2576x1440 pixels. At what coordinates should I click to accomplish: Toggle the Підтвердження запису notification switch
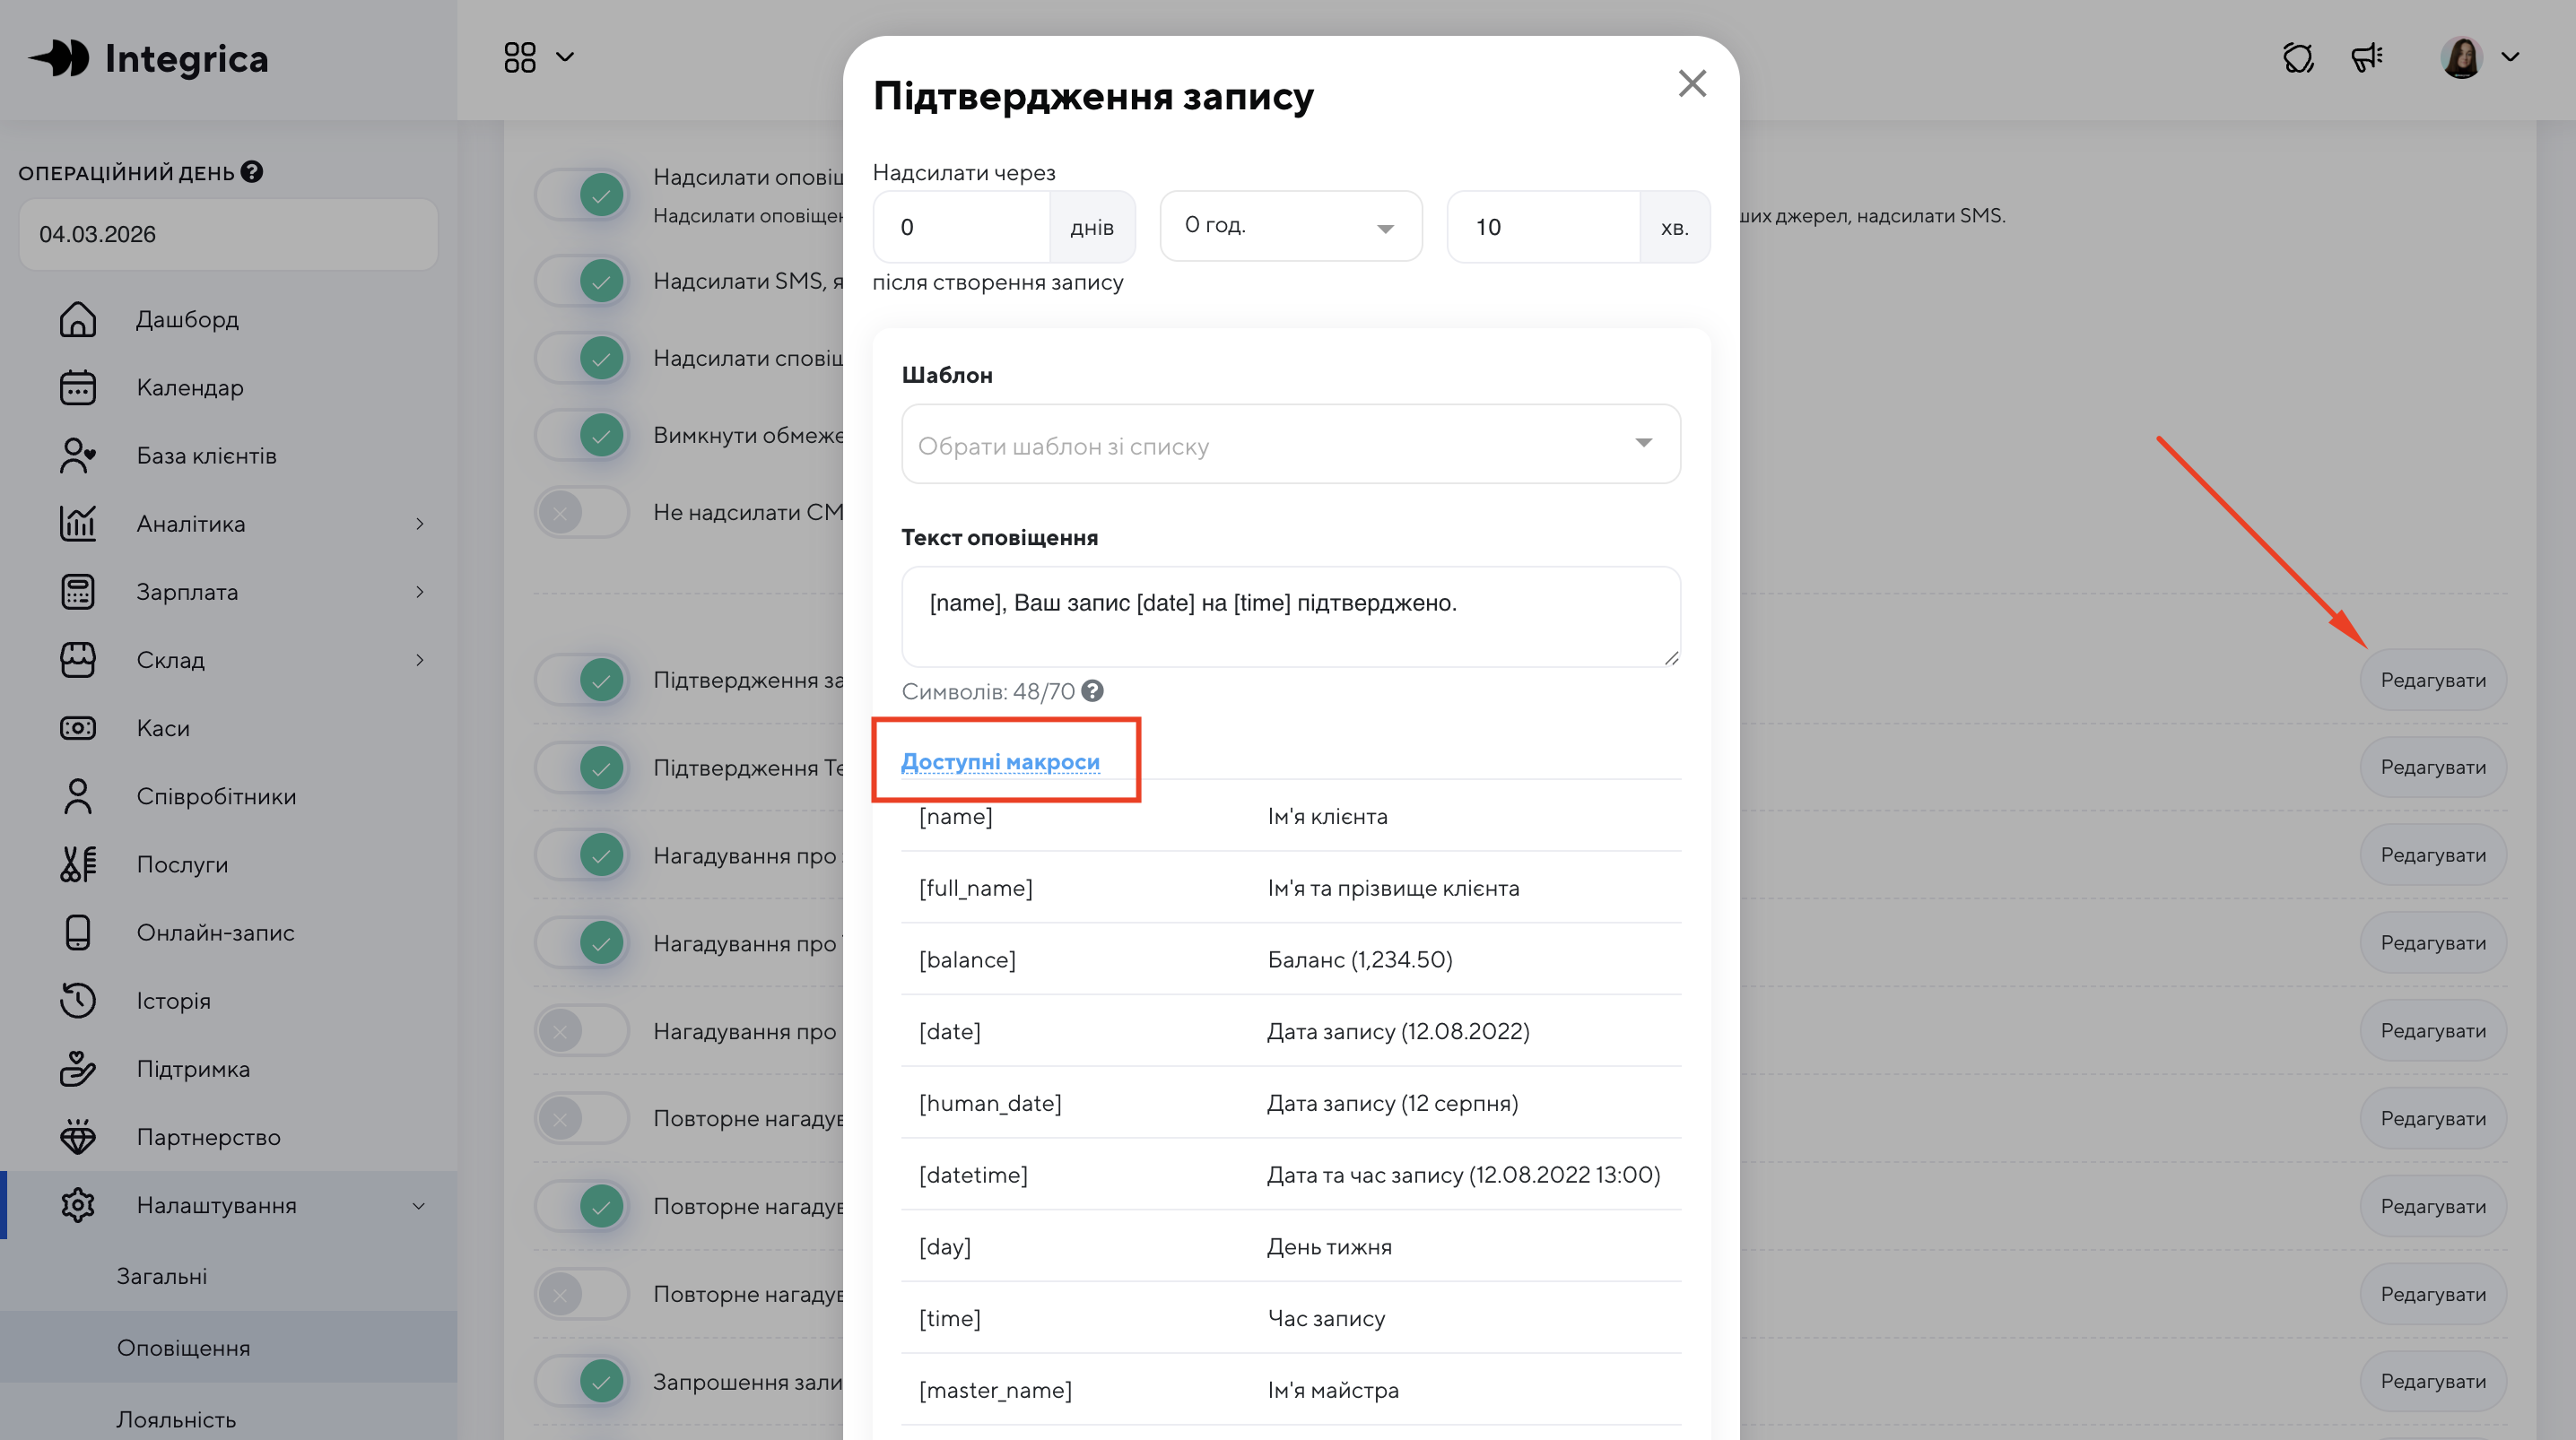coord(582,680)
